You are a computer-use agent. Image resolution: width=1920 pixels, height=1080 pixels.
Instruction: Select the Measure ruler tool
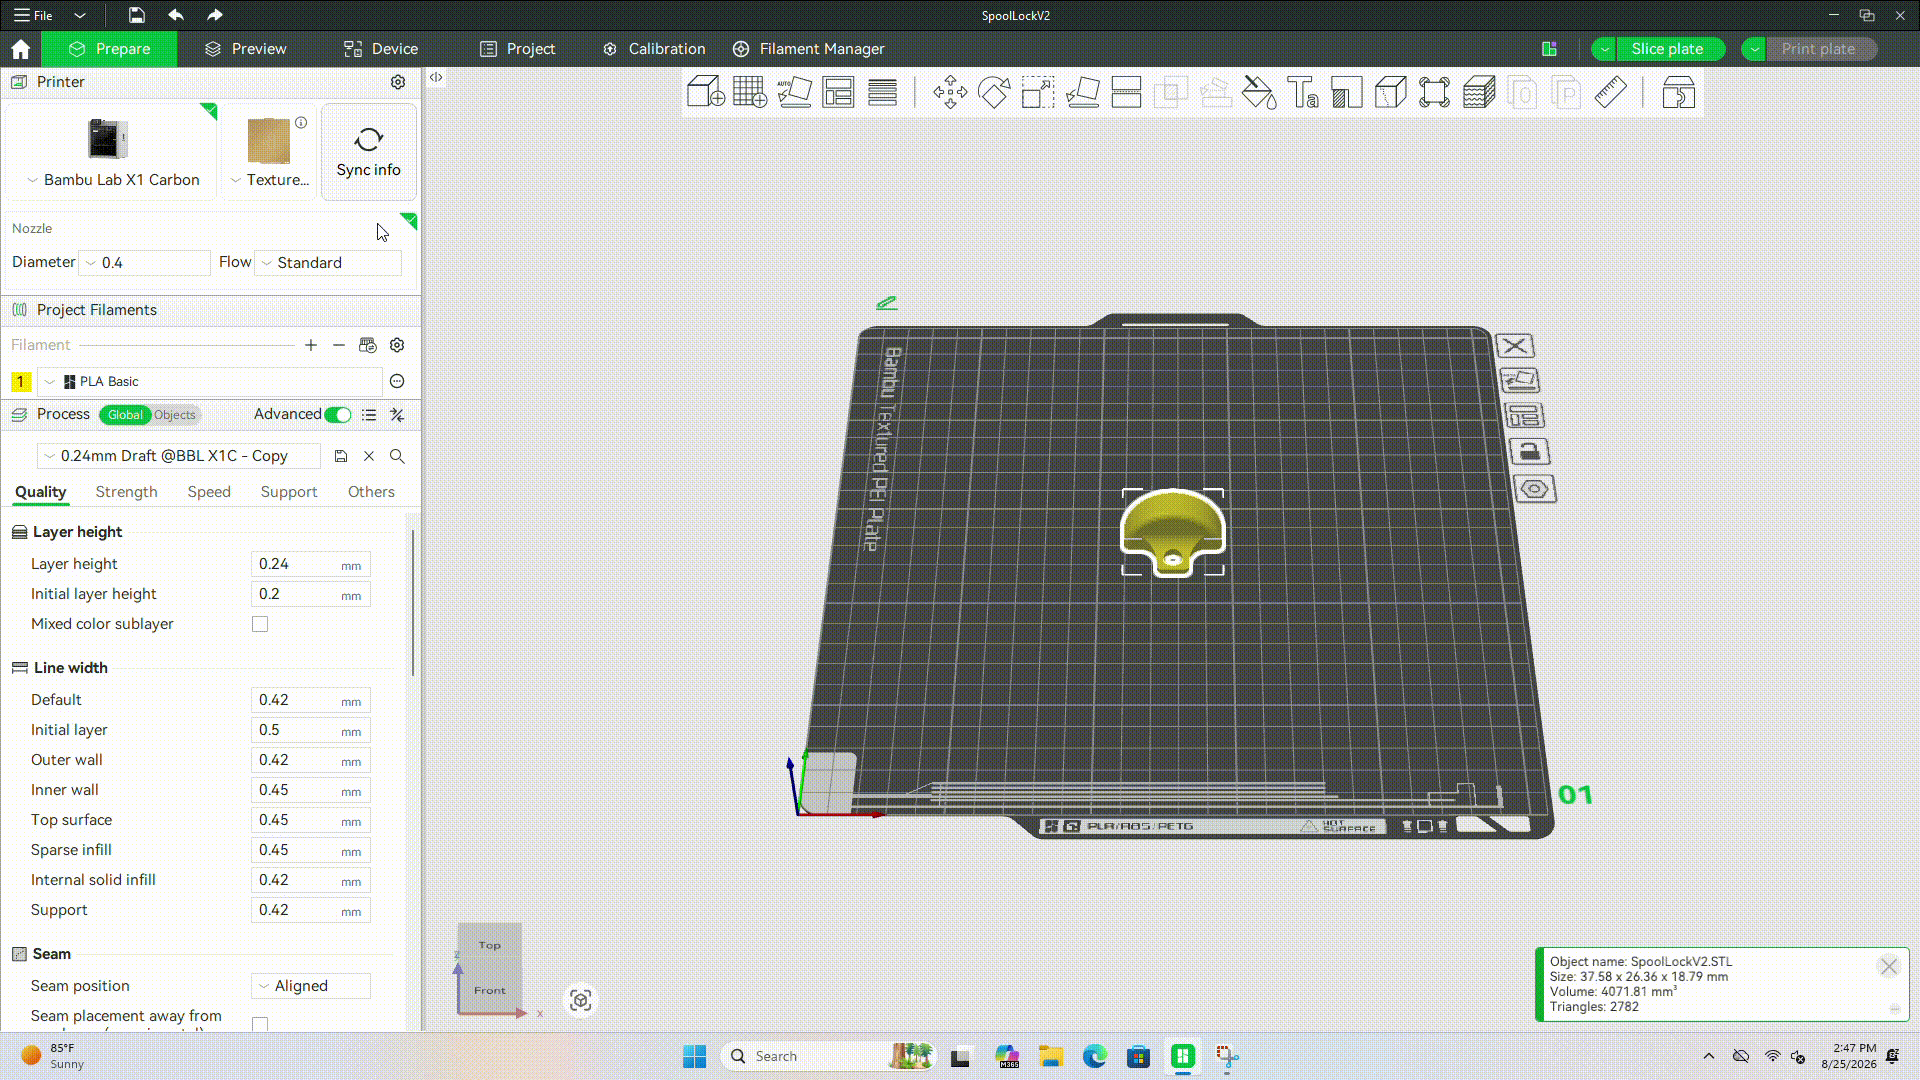(x=1611, y=93)
